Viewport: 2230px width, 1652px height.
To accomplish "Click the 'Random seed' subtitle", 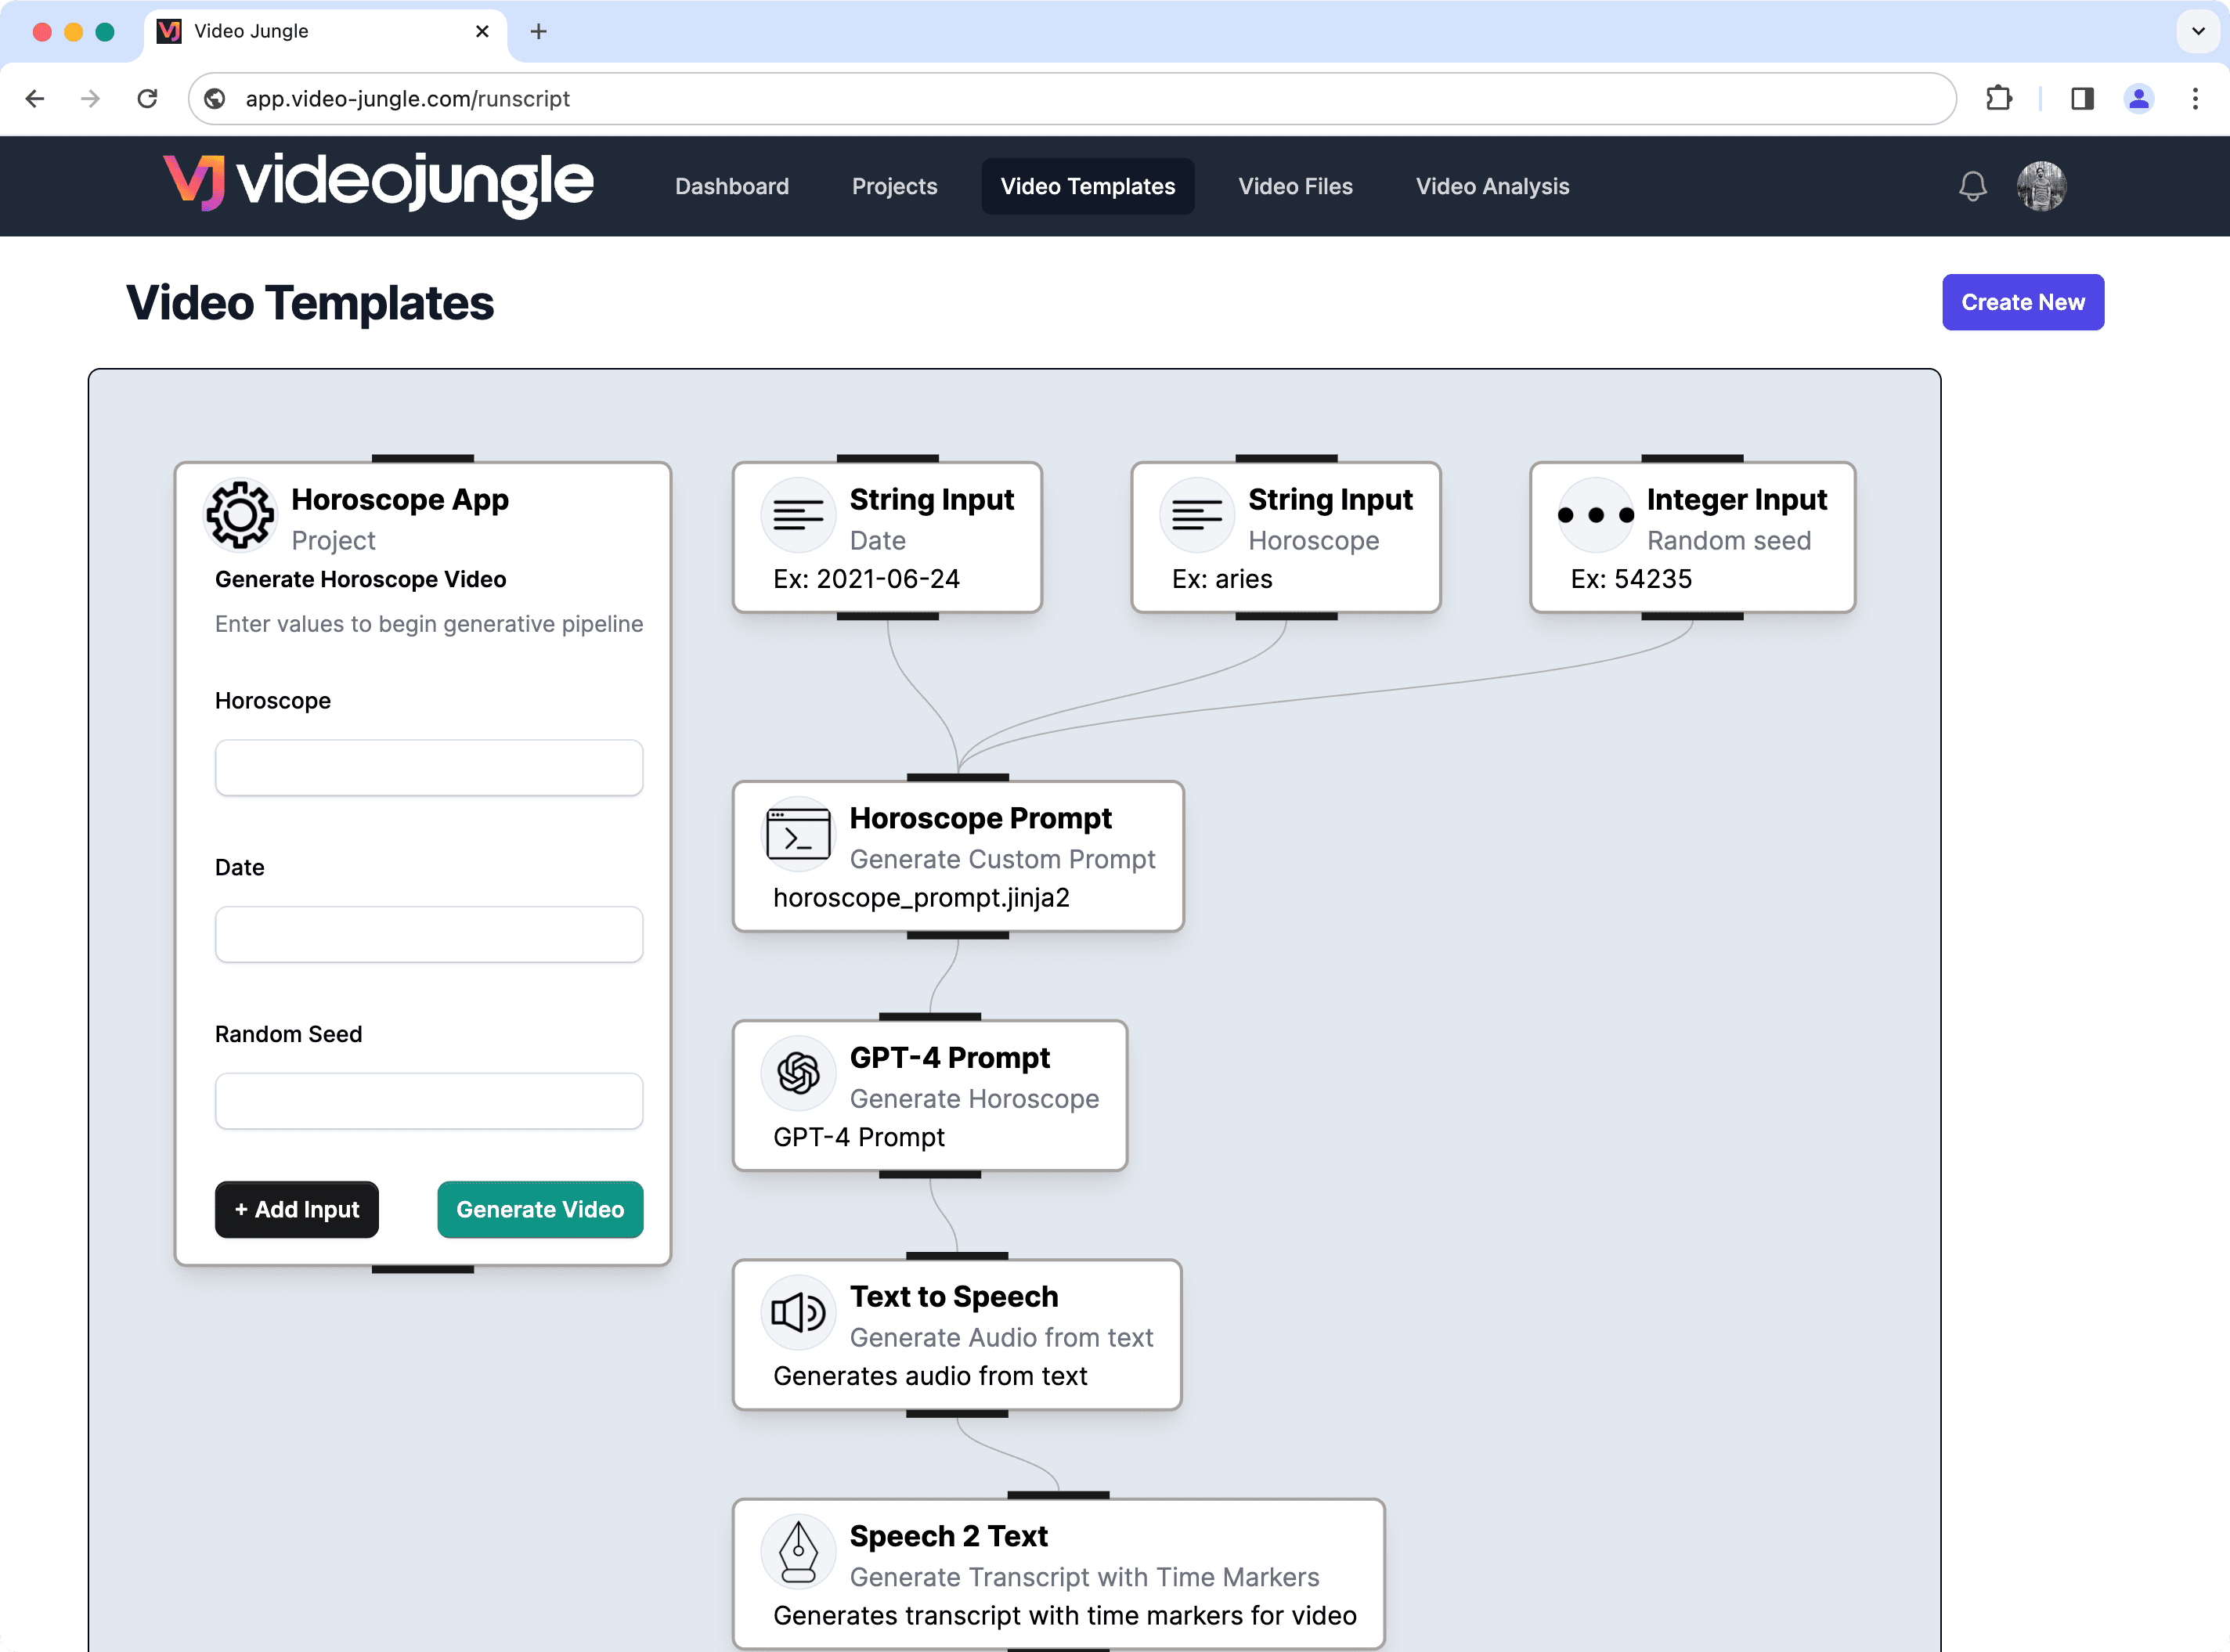I will (x=1729, y=540).
